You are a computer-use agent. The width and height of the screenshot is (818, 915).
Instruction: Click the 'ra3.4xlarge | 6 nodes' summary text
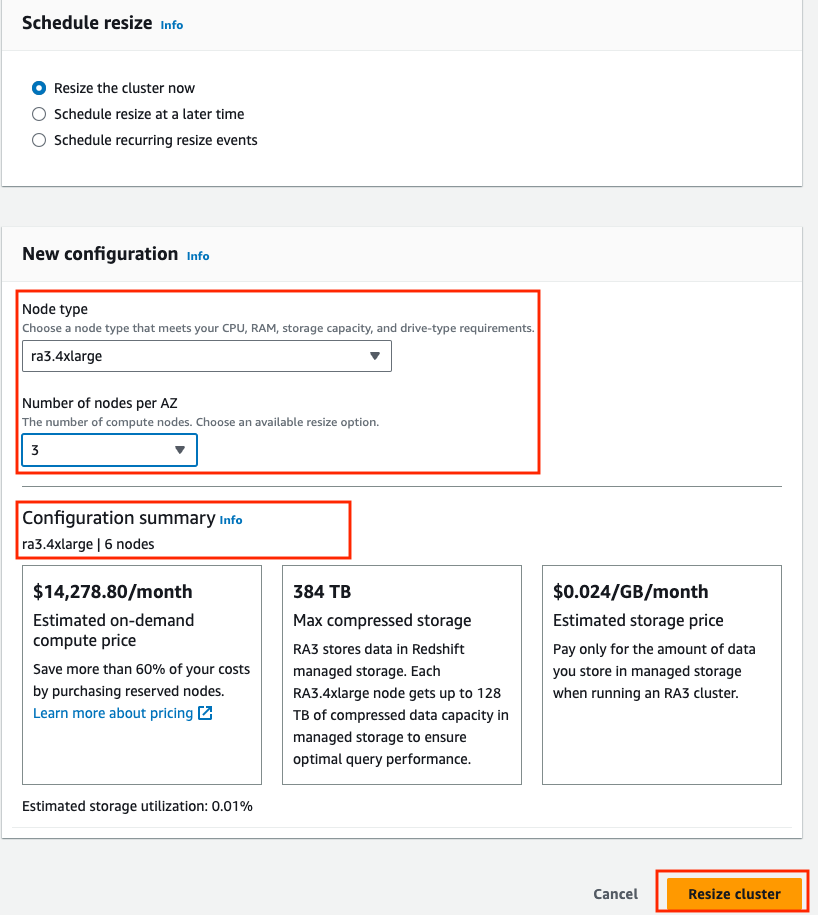(x=88, y=544)
